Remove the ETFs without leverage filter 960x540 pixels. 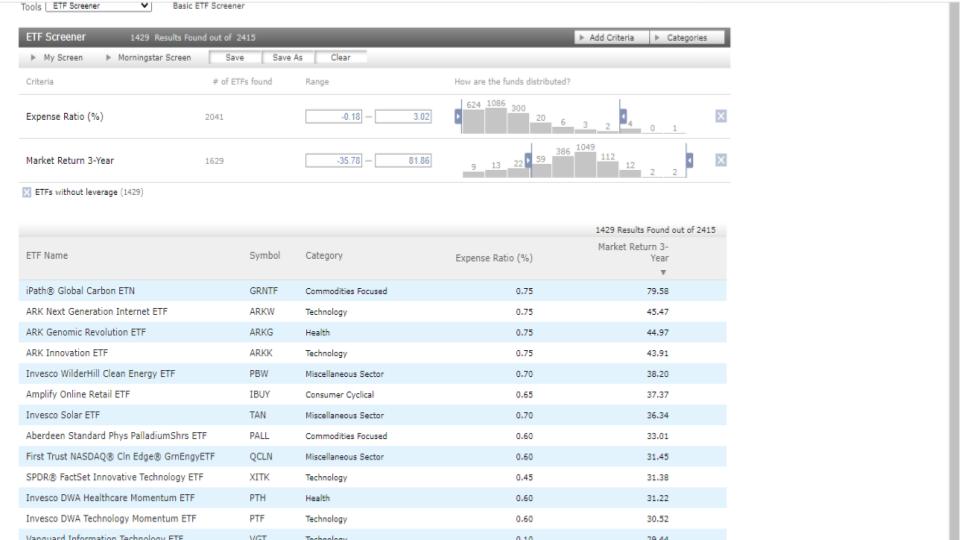(x=26, y=192)
